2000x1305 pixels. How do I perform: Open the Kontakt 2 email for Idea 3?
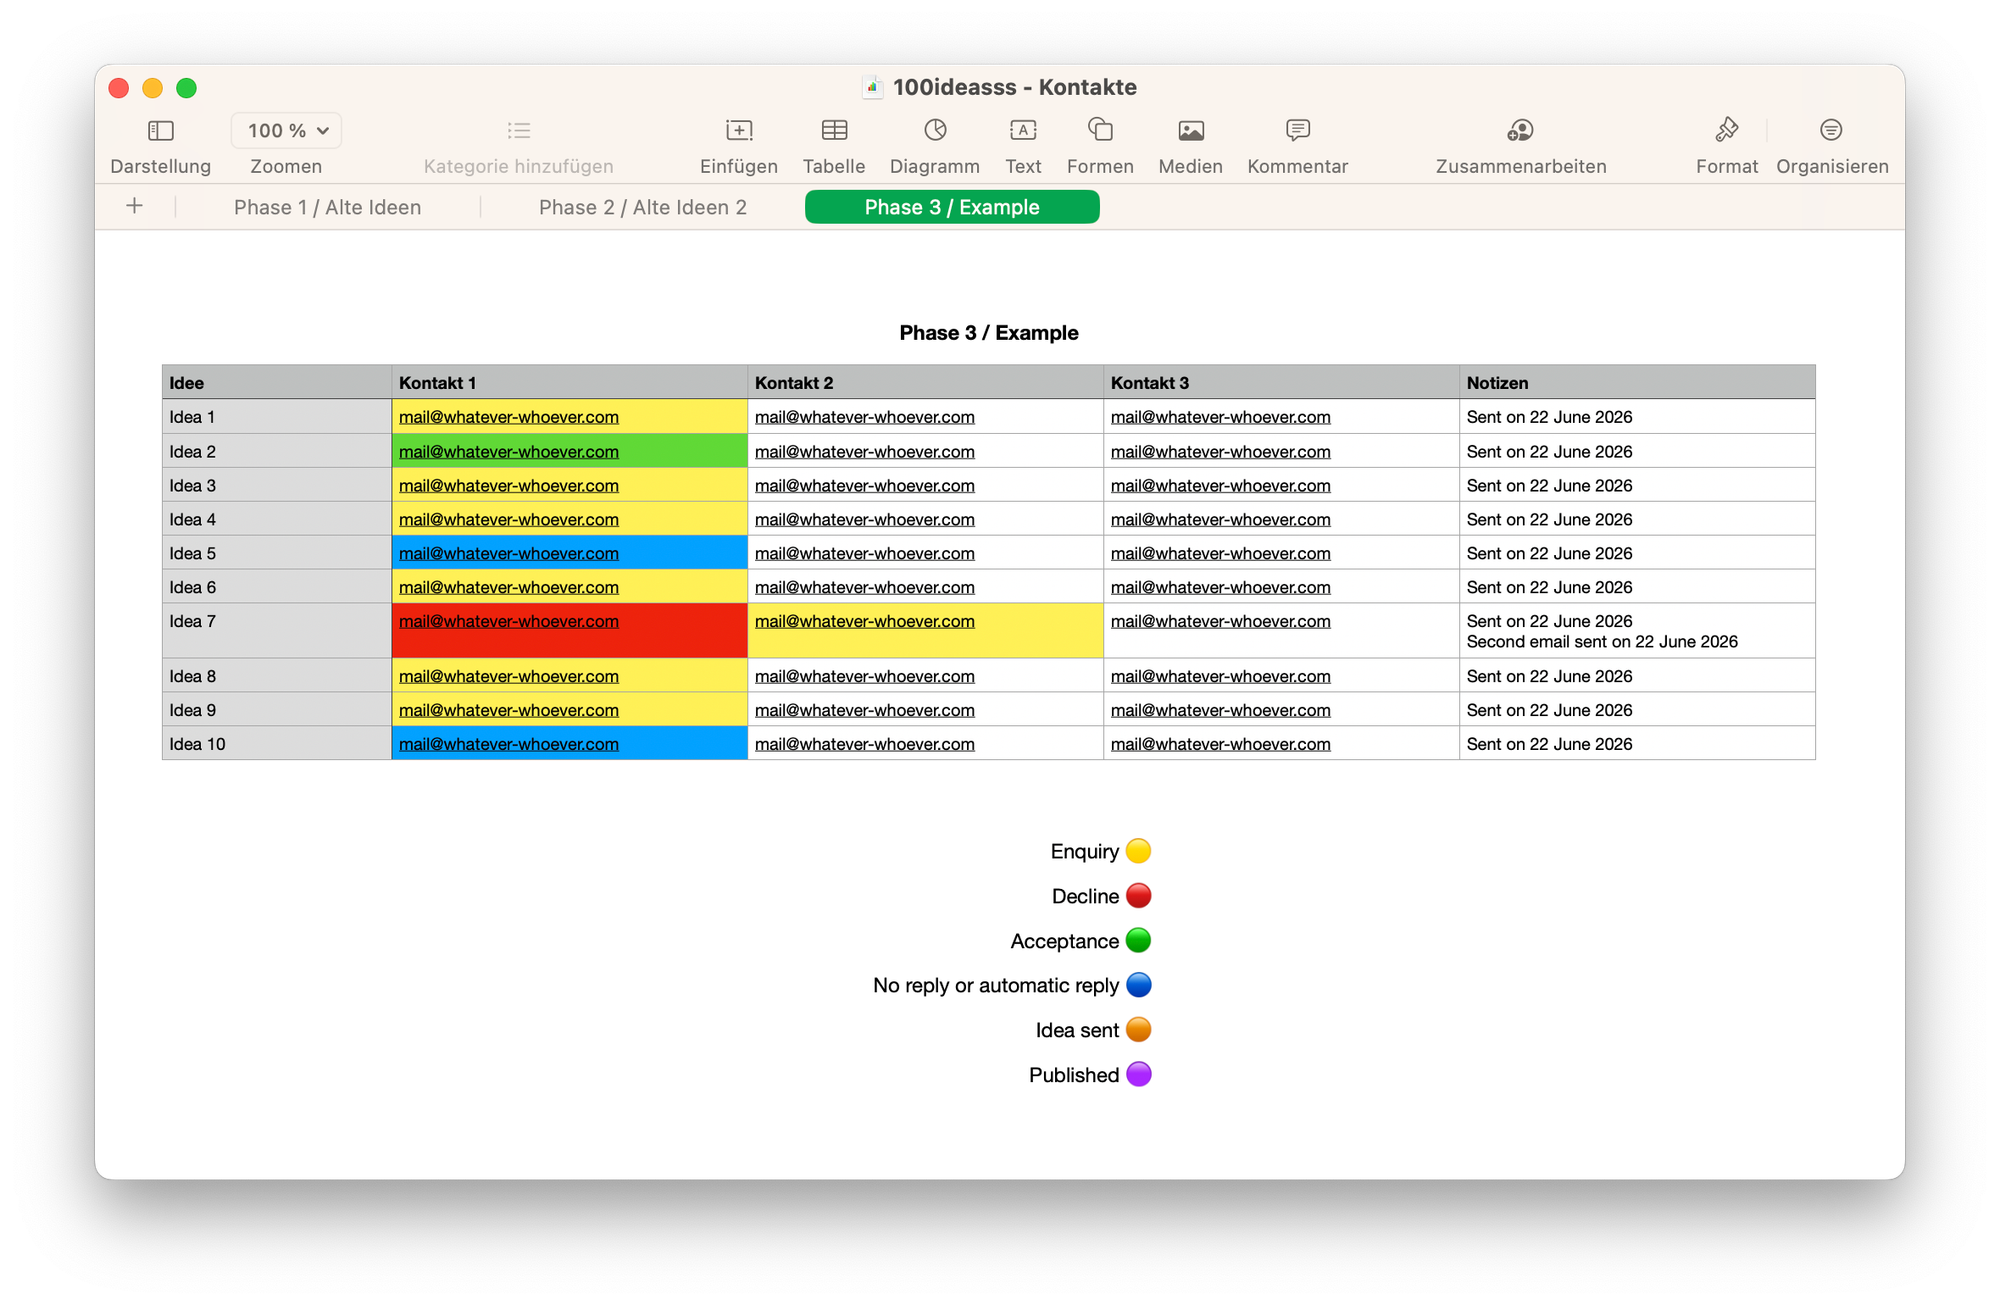[x=865, y=486]
